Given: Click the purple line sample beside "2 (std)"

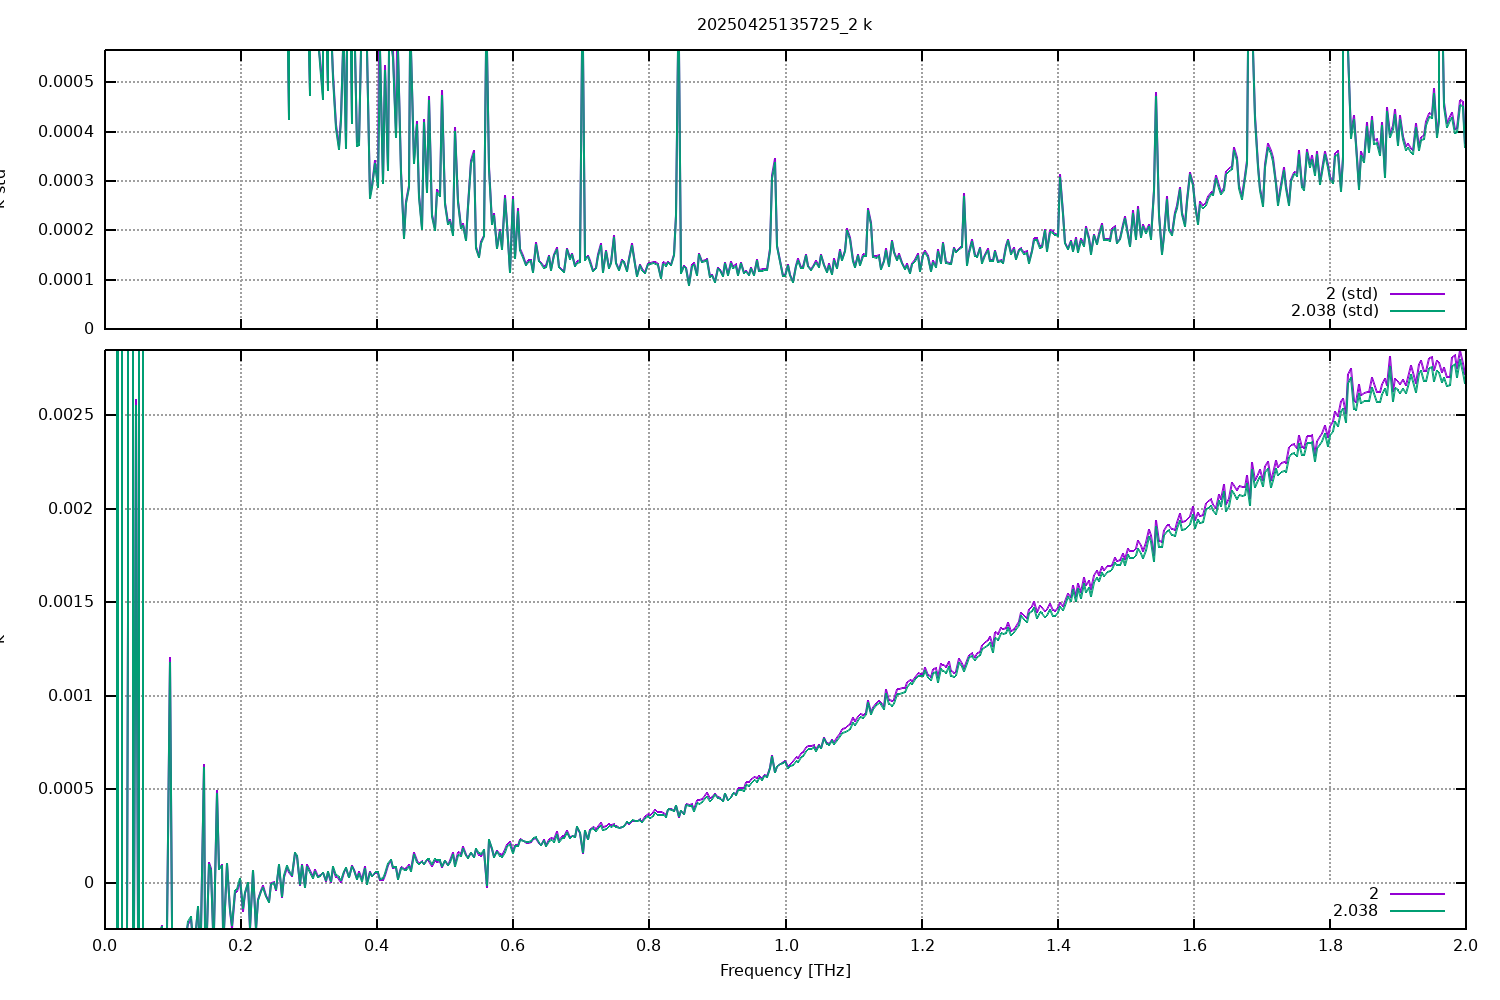Looking at the screenshot, I should click(1417, 294).
